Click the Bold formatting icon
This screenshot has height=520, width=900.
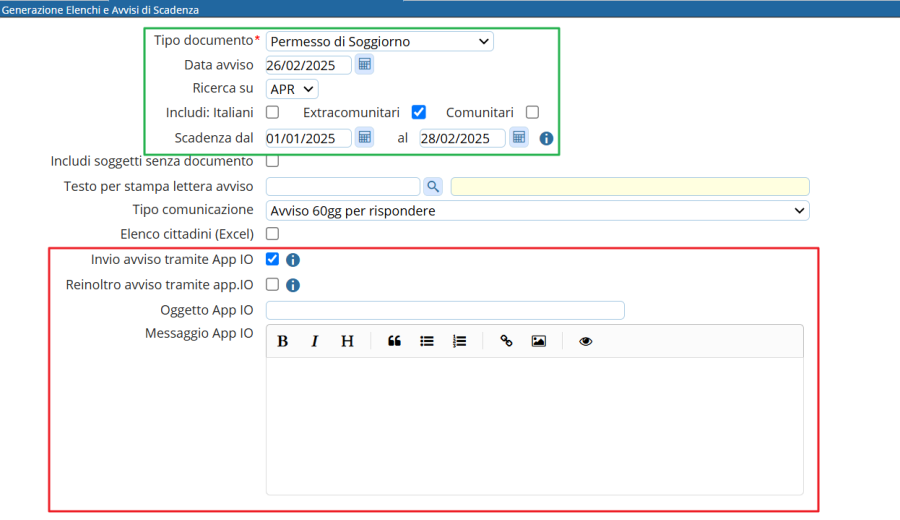click(283, 341)
